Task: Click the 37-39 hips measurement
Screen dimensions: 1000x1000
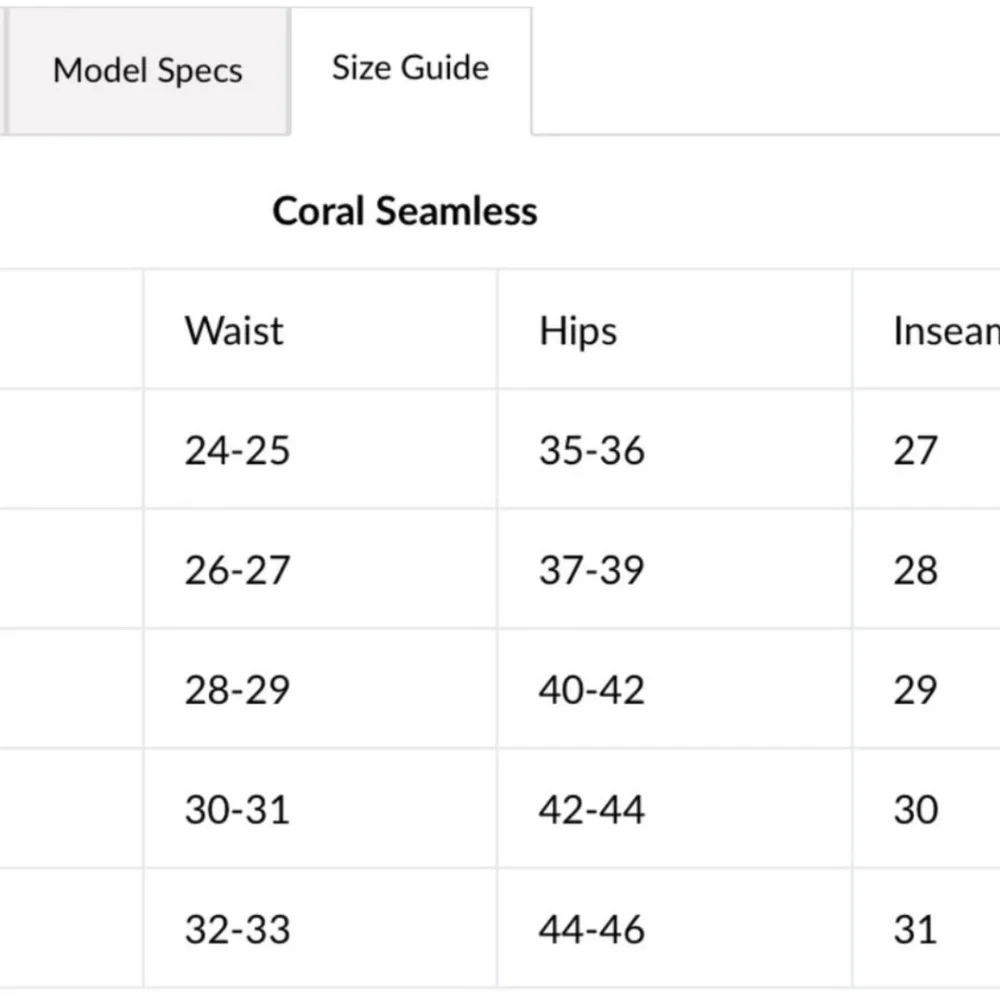Action: pos(592,570)
